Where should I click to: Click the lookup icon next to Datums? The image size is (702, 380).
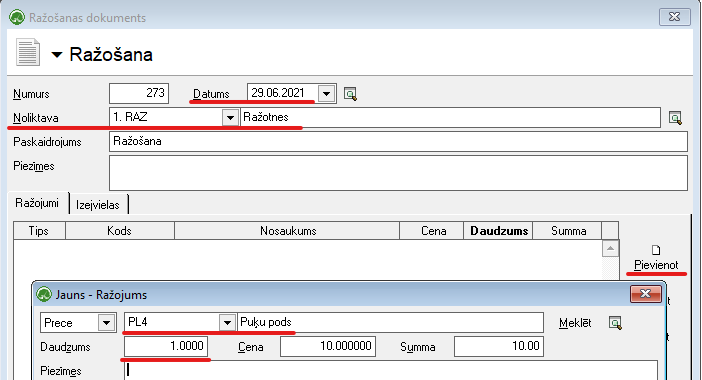tap(350, 94)
